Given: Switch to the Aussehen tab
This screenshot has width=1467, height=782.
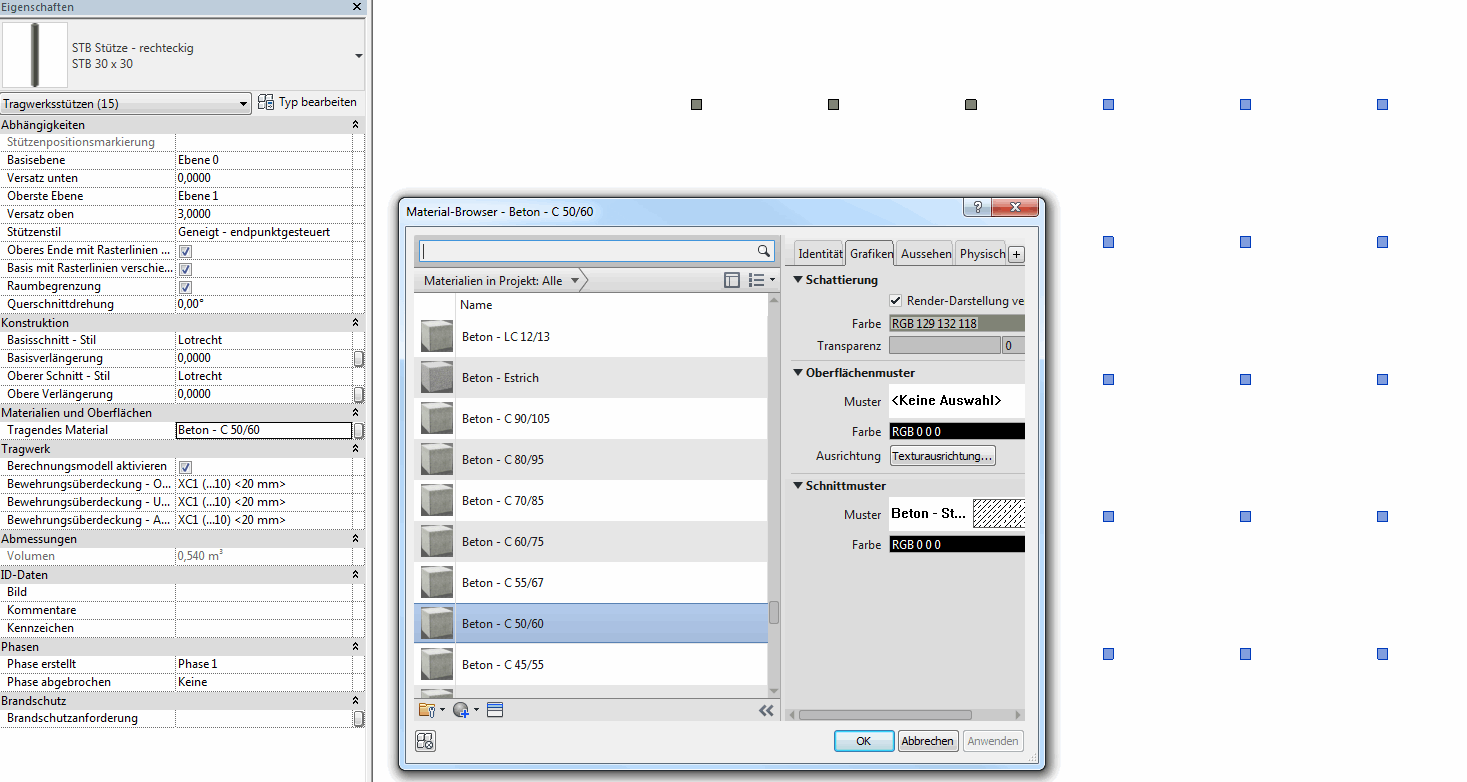Looking at the screenshot, I should coord(925,254).
